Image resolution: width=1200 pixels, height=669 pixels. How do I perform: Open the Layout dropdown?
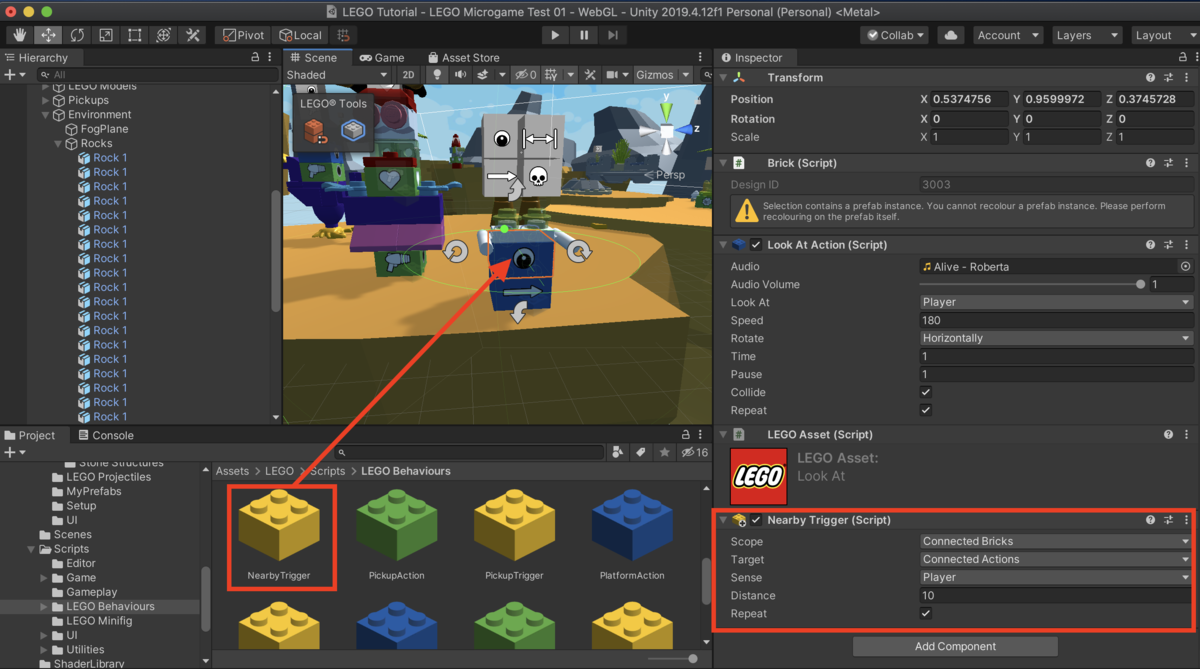coord(1164,35)
